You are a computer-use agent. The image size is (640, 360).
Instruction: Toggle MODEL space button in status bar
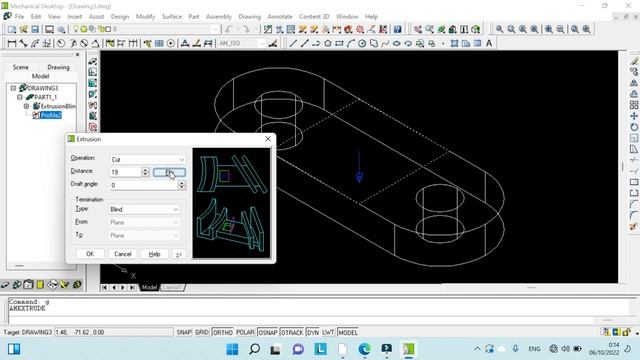(348, 333)
